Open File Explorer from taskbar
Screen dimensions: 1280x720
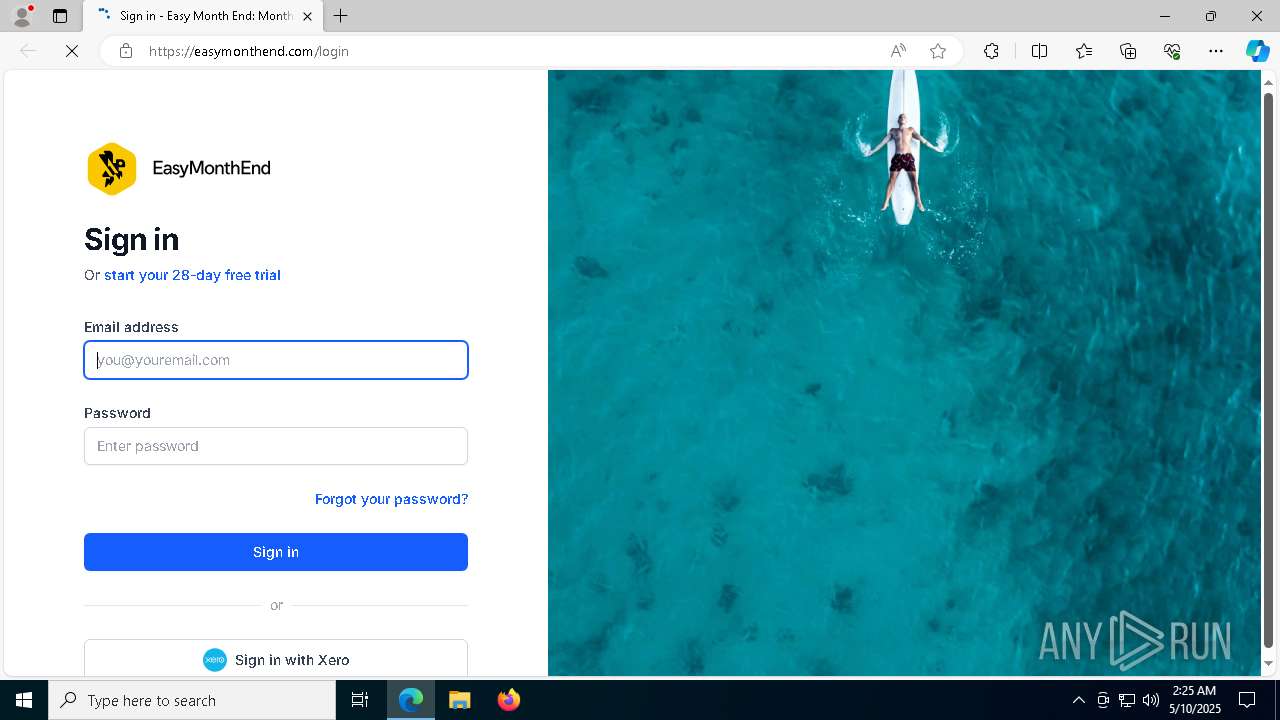[459, 700]
